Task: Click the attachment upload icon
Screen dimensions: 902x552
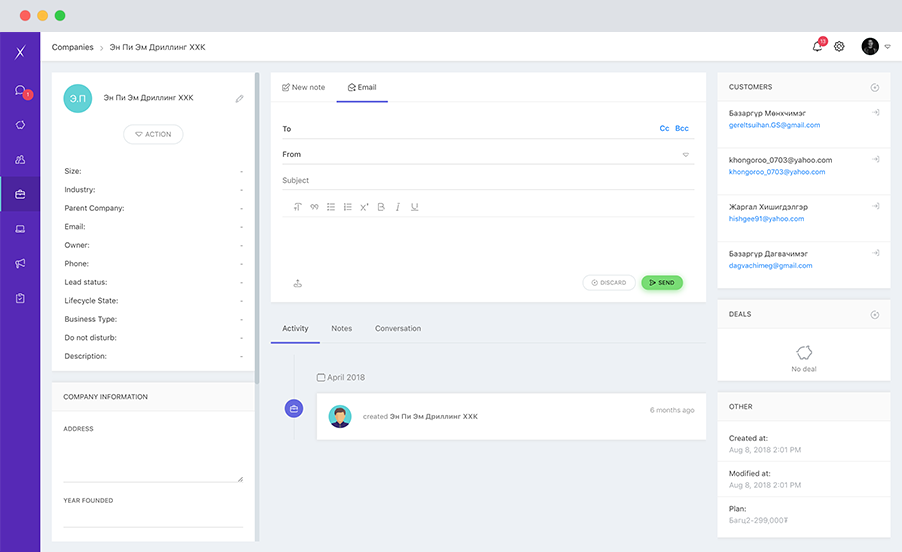Action: pyautogui.click(x=297, y=283)
